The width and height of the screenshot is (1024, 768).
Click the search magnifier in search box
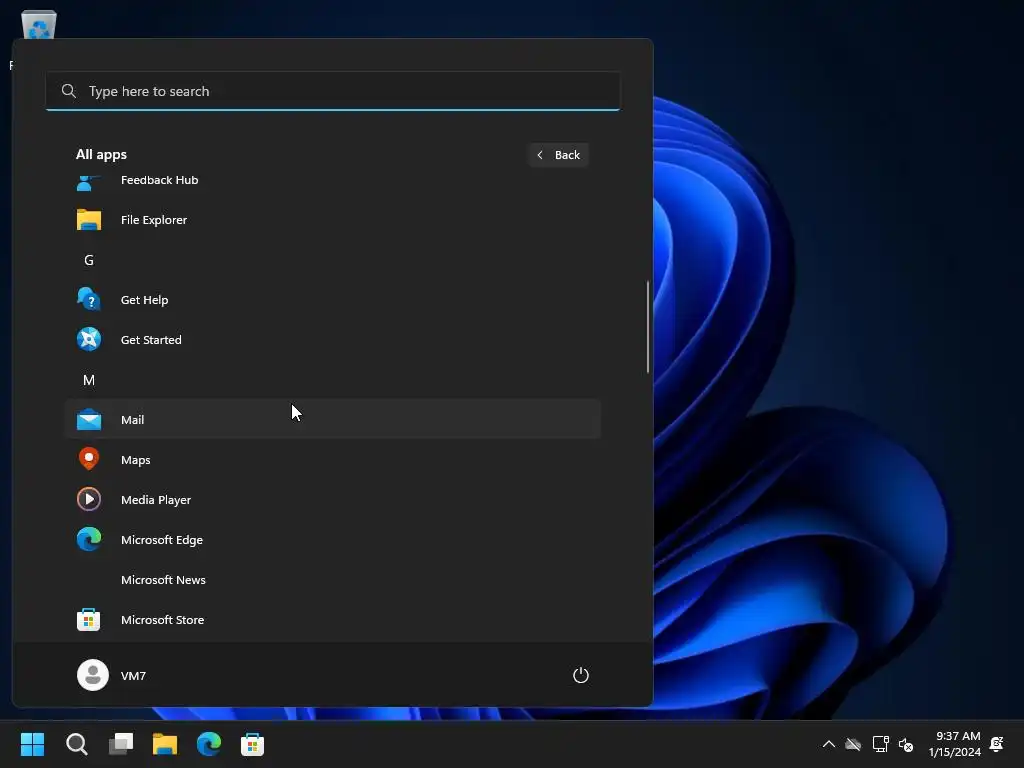(69, 91)
